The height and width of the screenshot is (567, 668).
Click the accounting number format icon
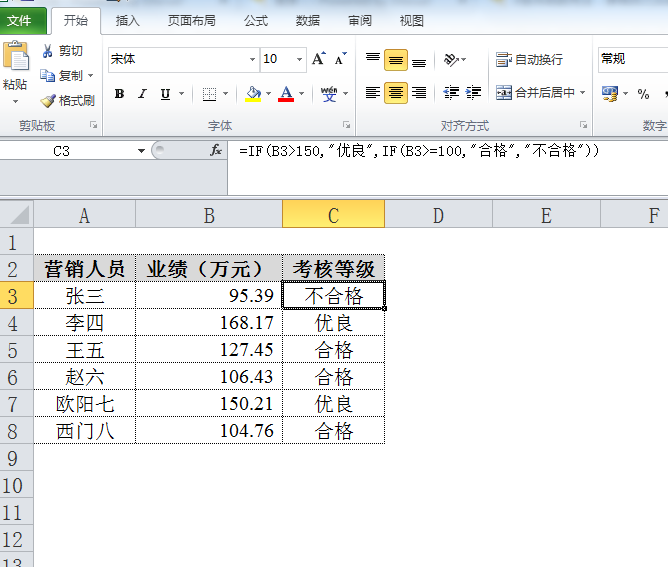(x=610, y=94)
